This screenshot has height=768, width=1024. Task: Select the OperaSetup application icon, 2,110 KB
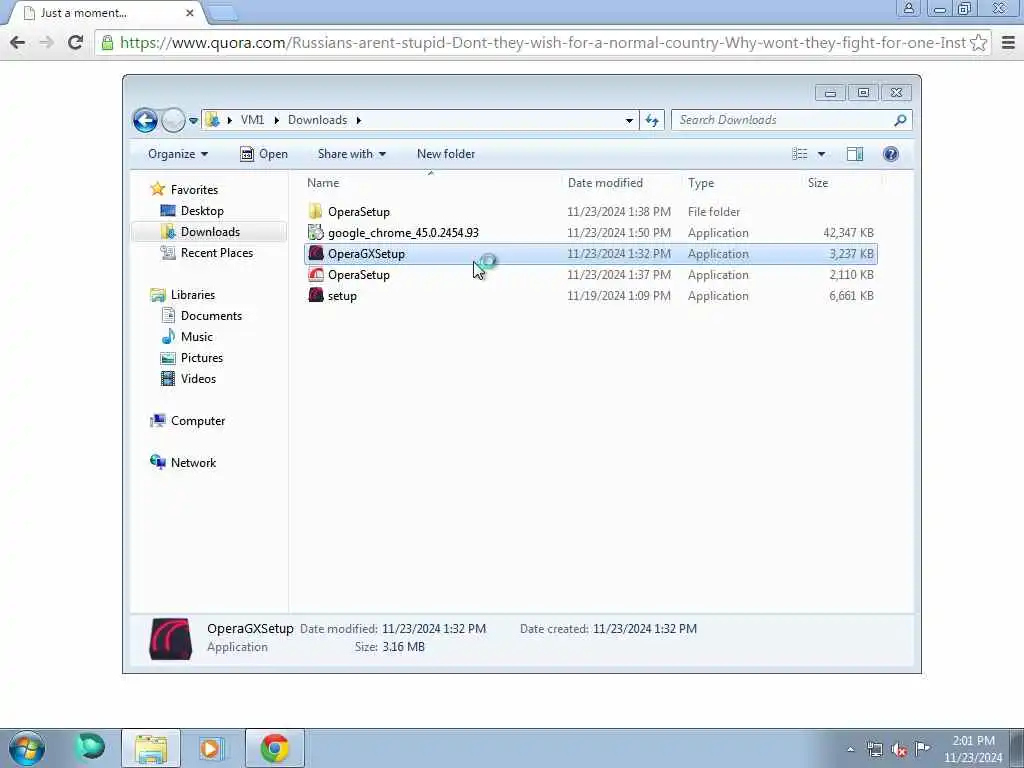click(315, 274)
